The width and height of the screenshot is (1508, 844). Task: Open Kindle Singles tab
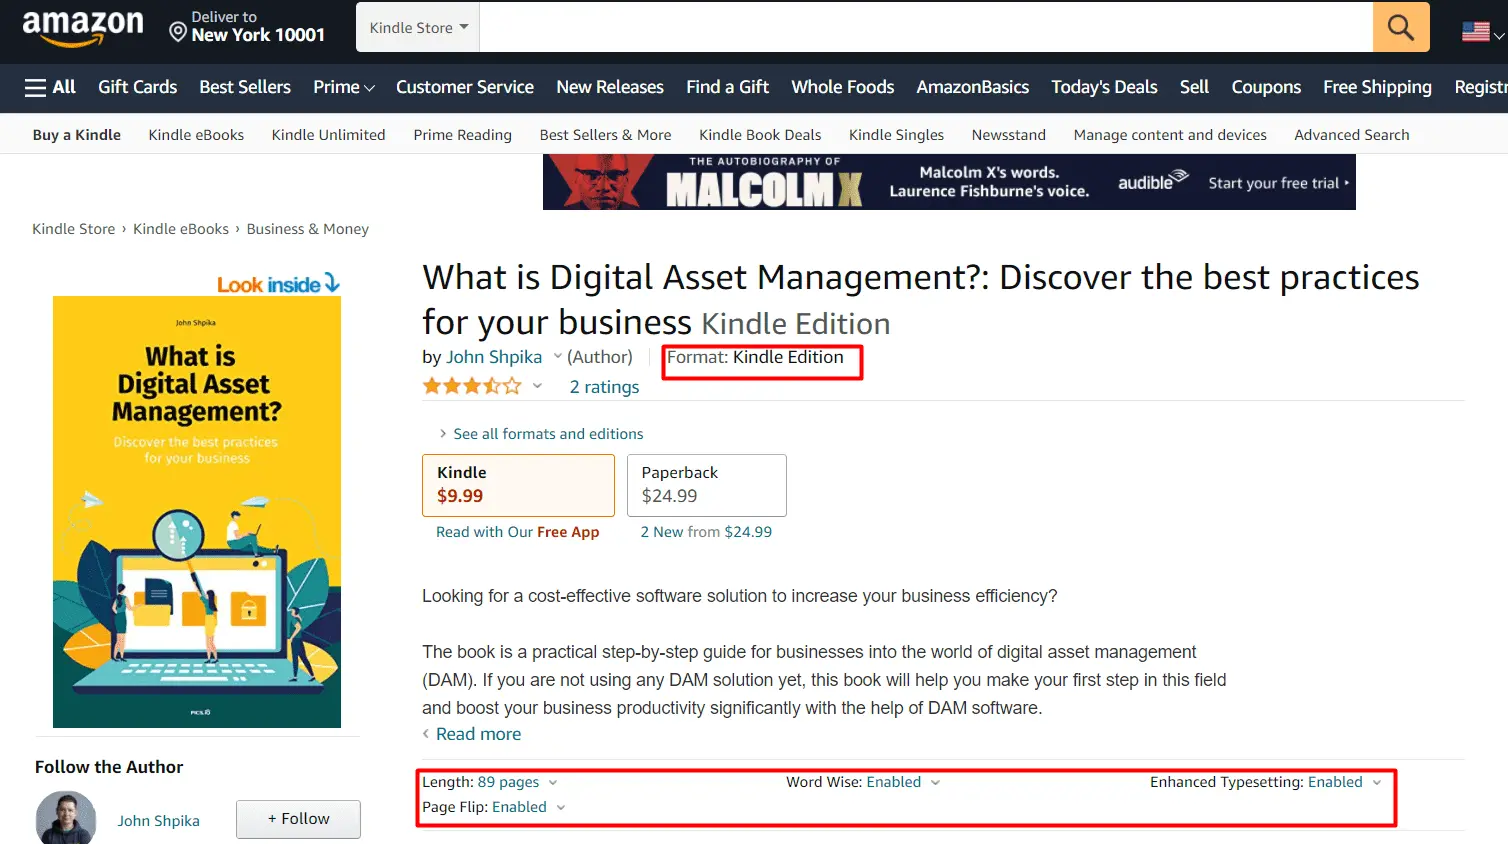(x=896, y=135)
